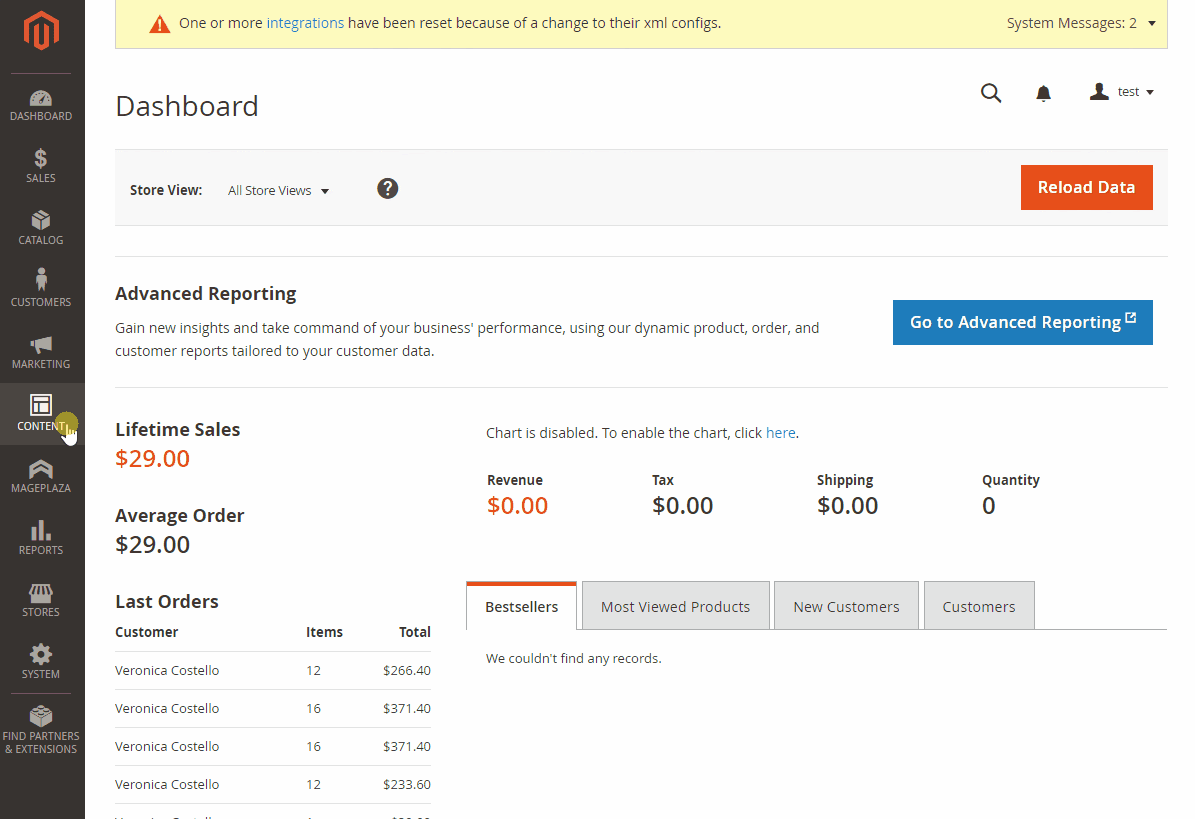This screenshot has width=1195, height=819.
Task: Click the store view help question icon
Action: tap(388, 188)
